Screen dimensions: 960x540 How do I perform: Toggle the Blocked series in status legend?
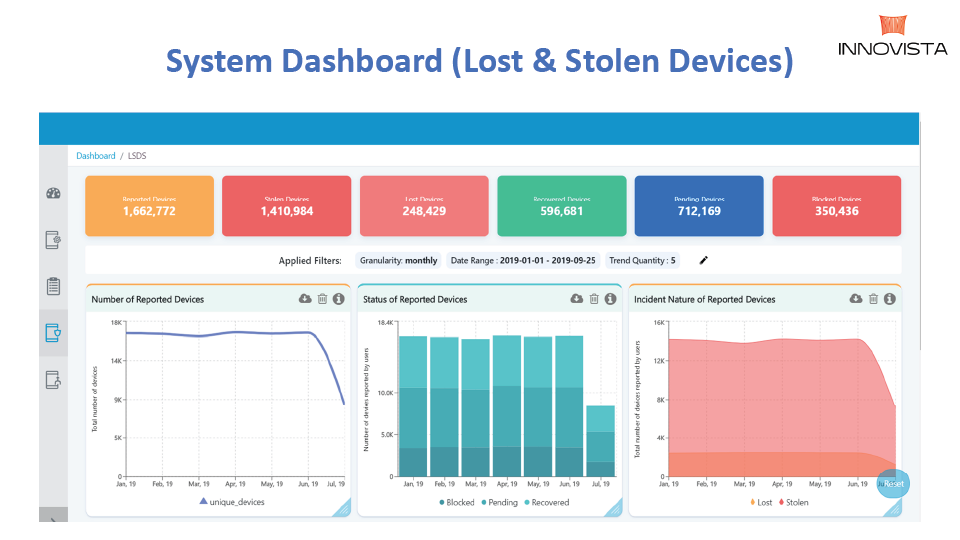456,502
